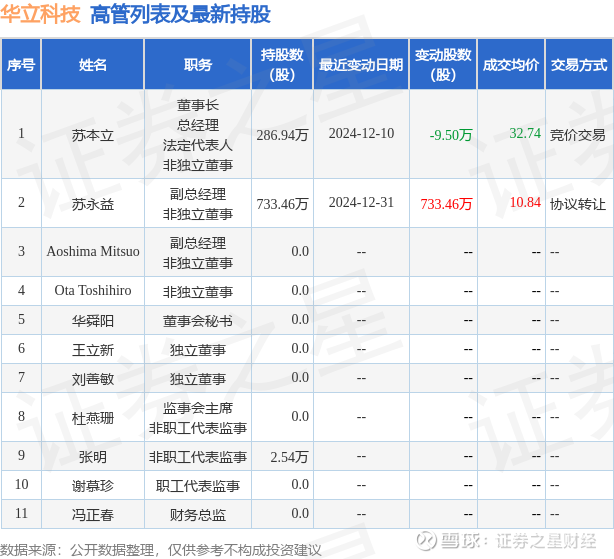Click the name 王立新
The width and height of the screenshot is (614, 559).
(93, 350)
